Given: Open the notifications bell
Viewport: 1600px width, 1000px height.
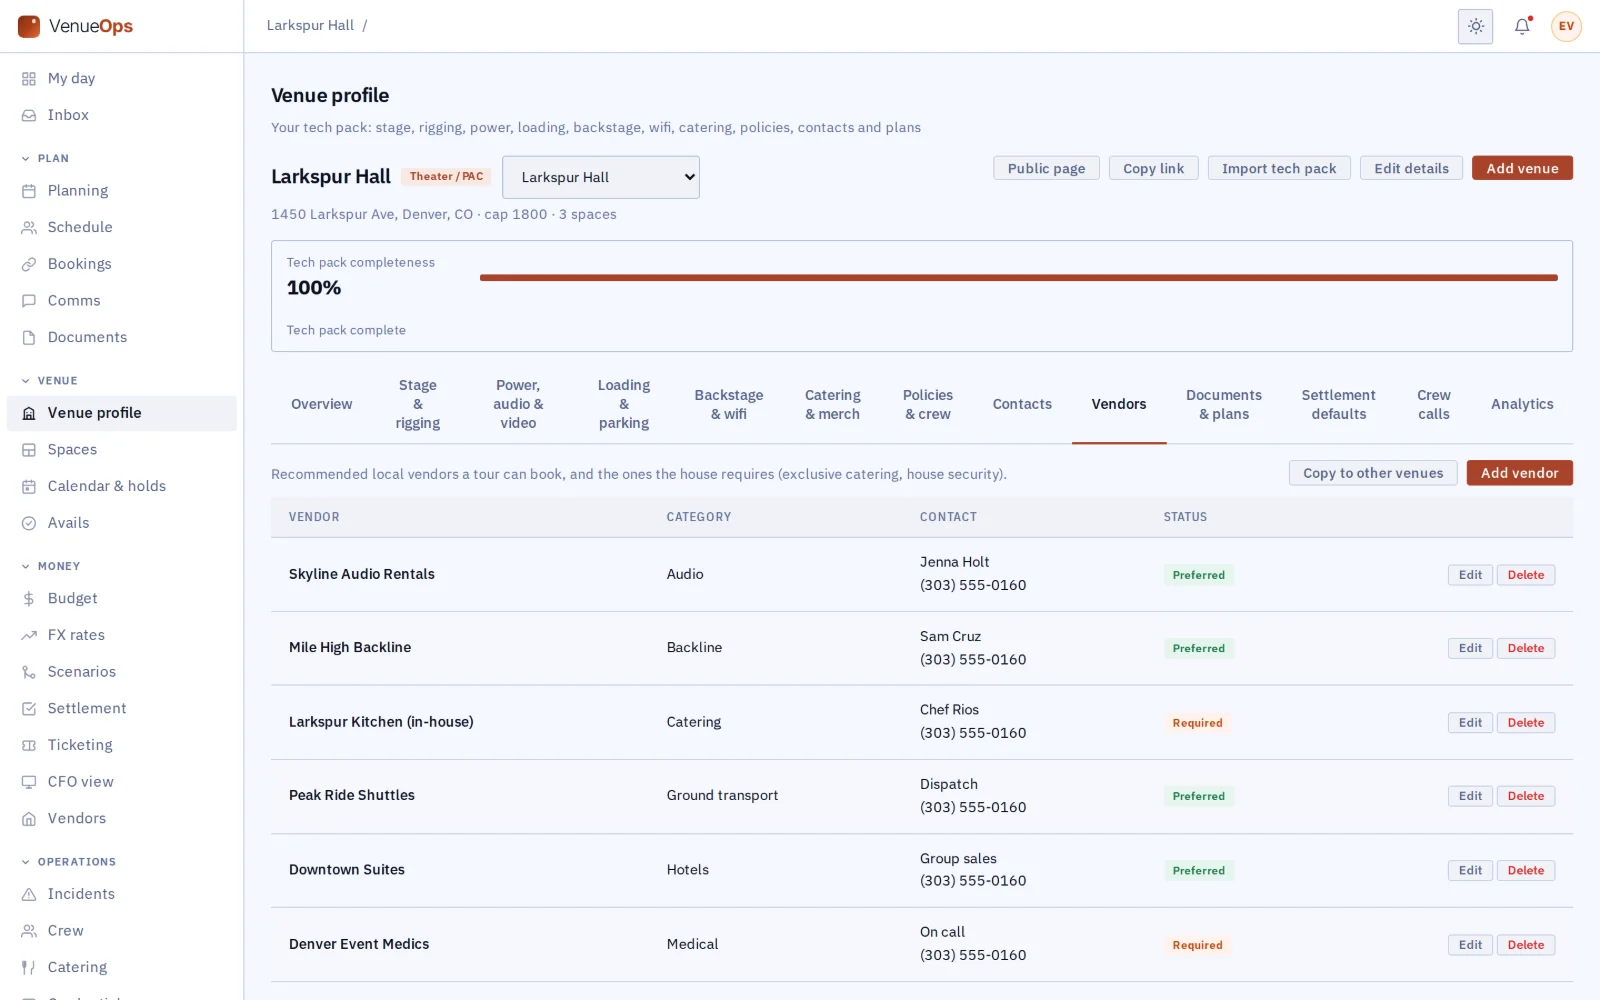Looking at the screenshot, I should pyautogui.click(x=1522, y=26).
